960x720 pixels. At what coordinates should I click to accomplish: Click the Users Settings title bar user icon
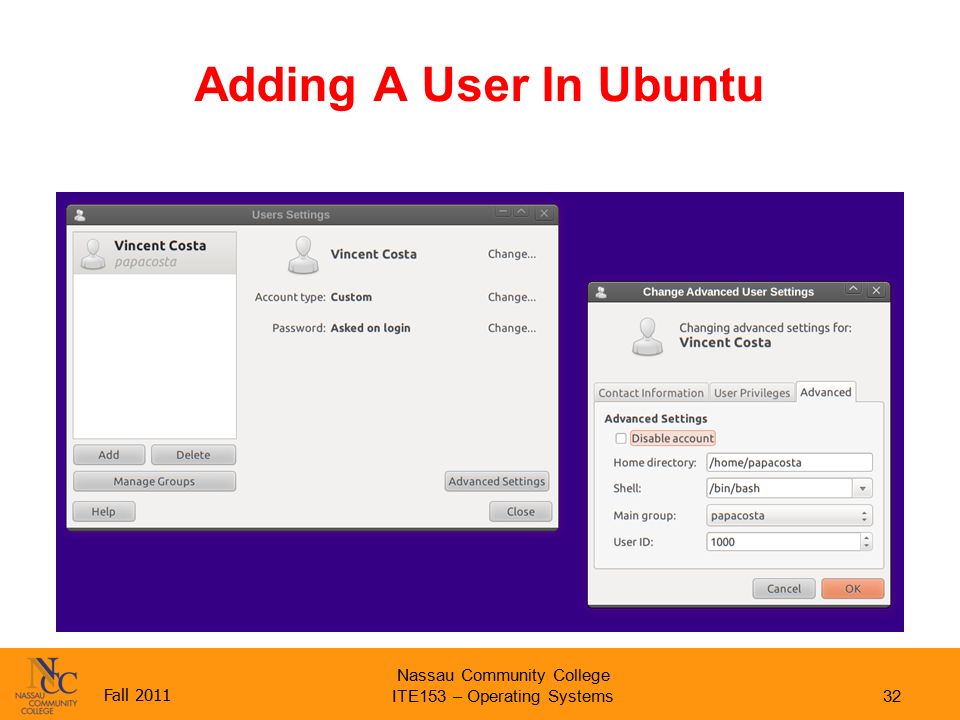tap(80, 216)
